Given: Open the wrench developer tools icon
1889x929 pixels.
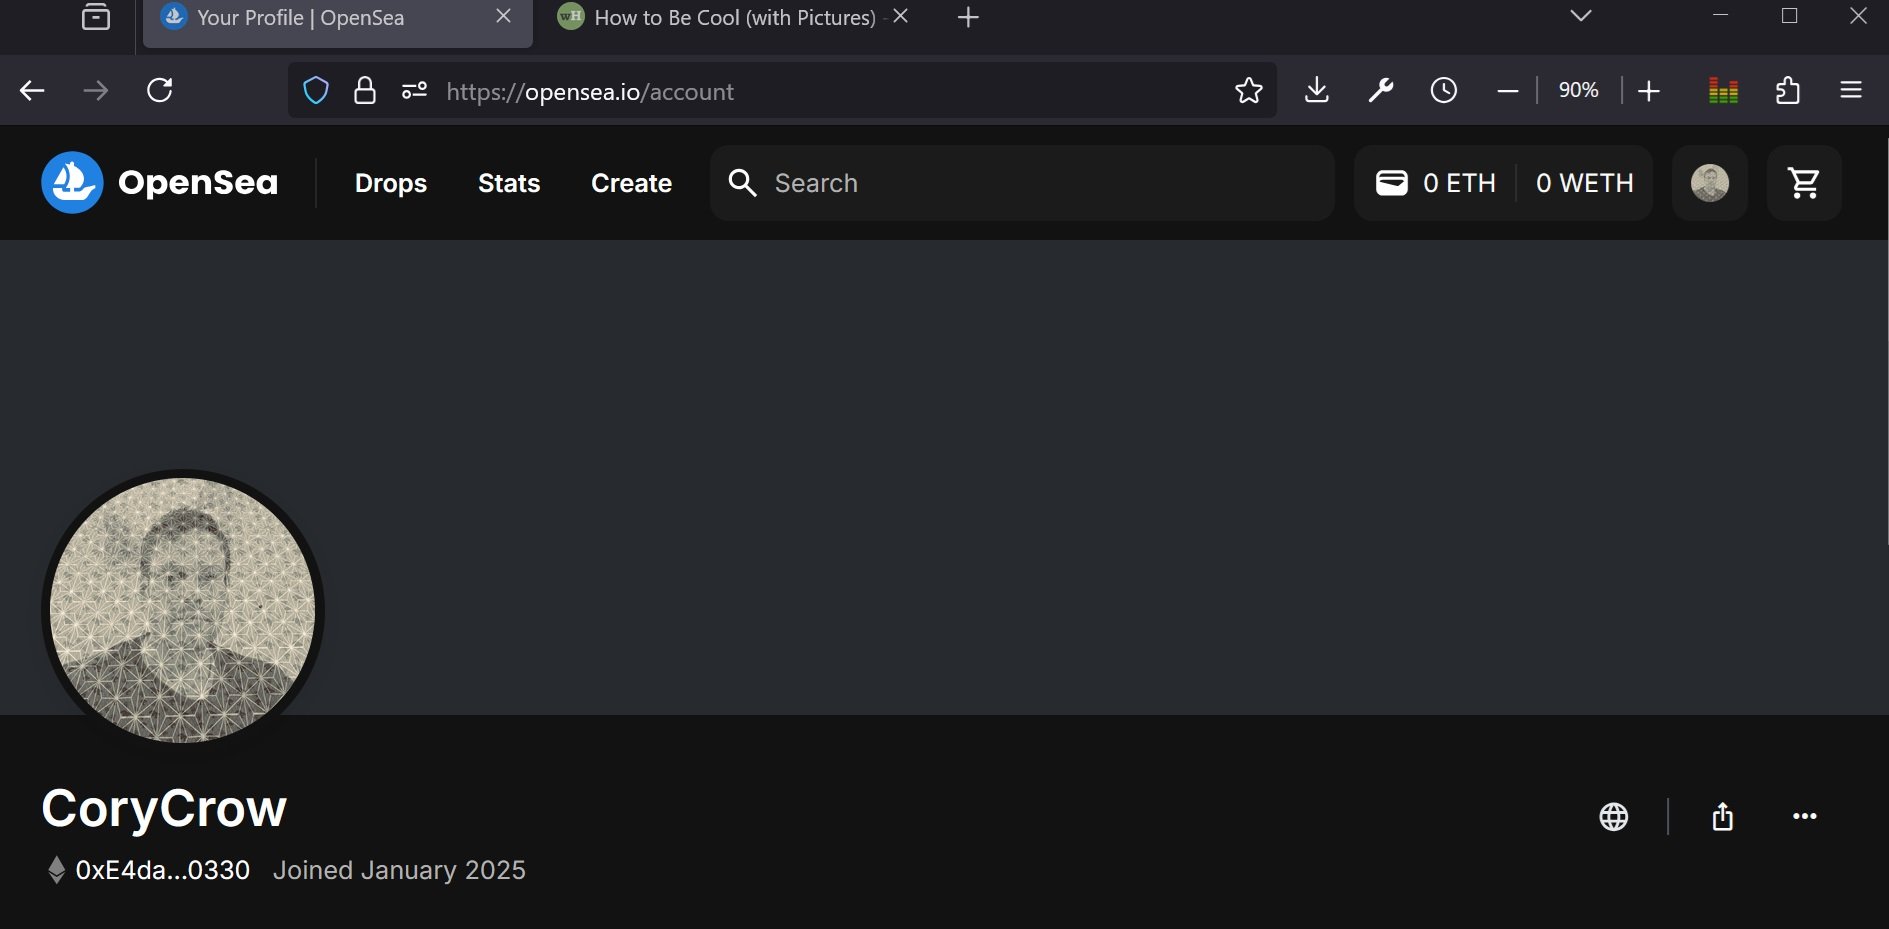Looking at the screenshot, I should (1381, 91).
